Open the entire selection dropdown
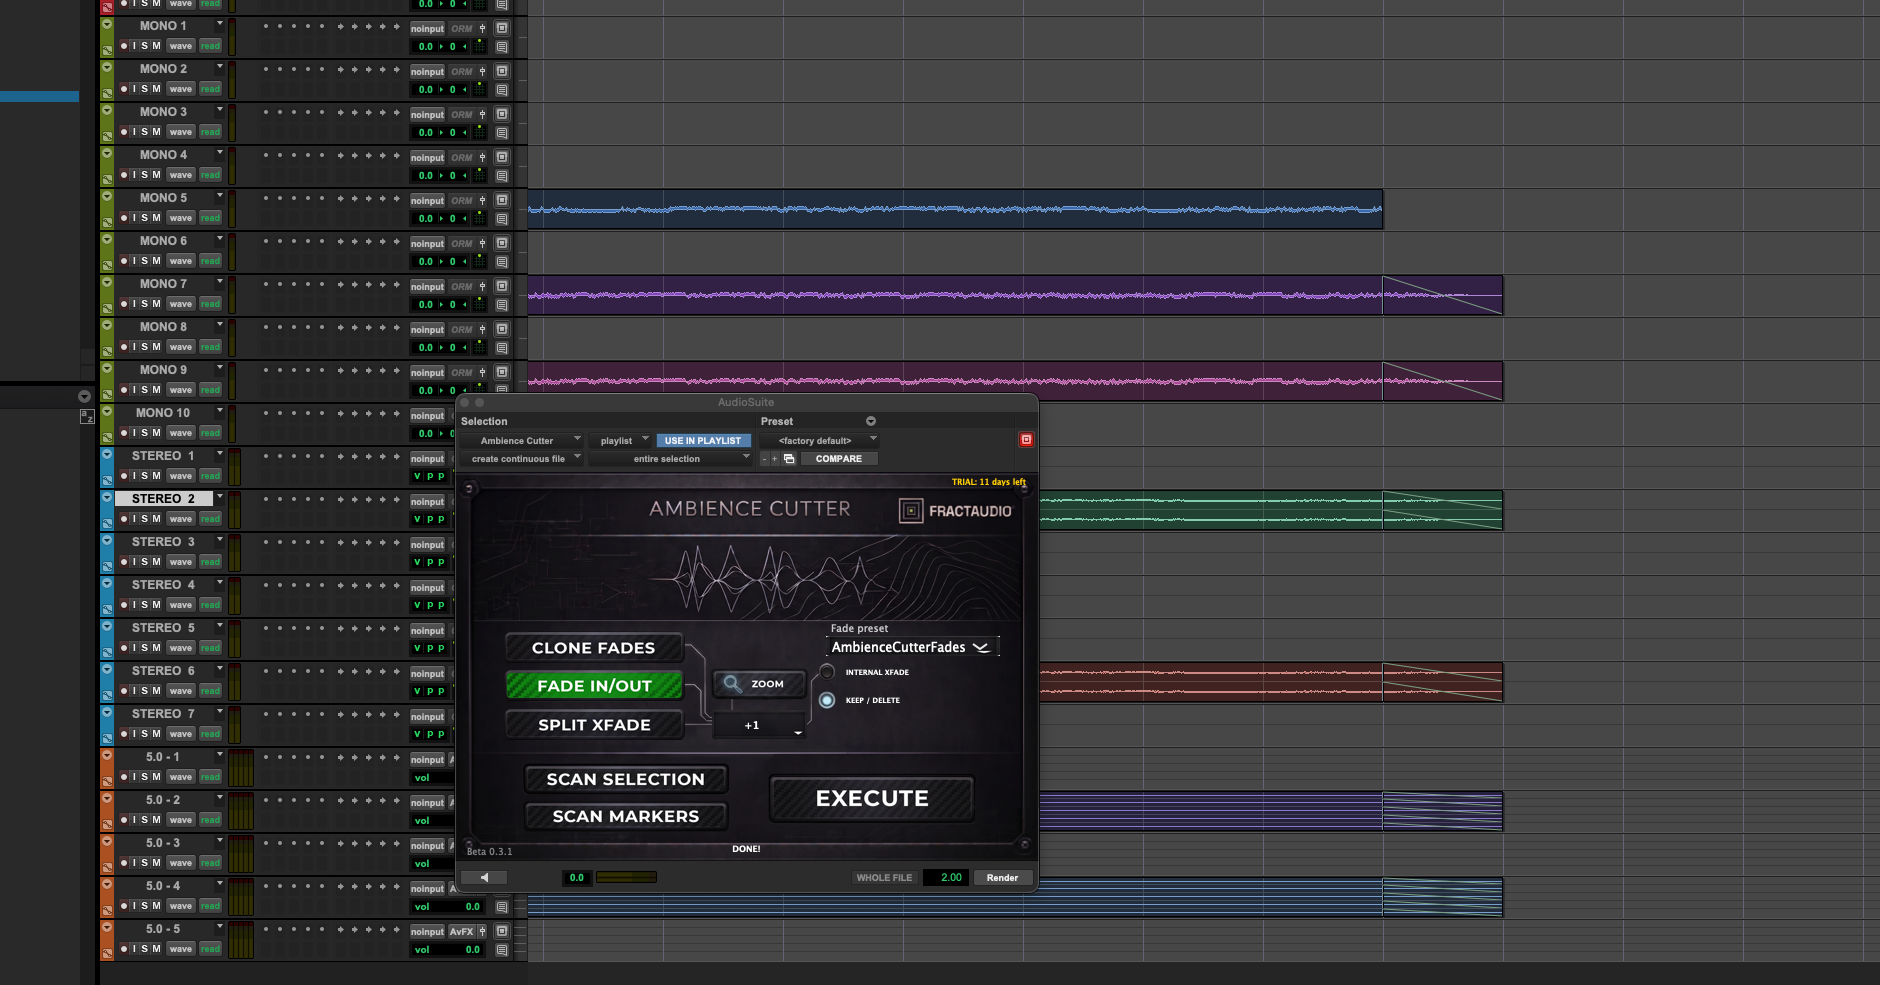Image resolution: width=1880 pixels, height=985 pixels. pyautogui.click(x=670, y=459)
